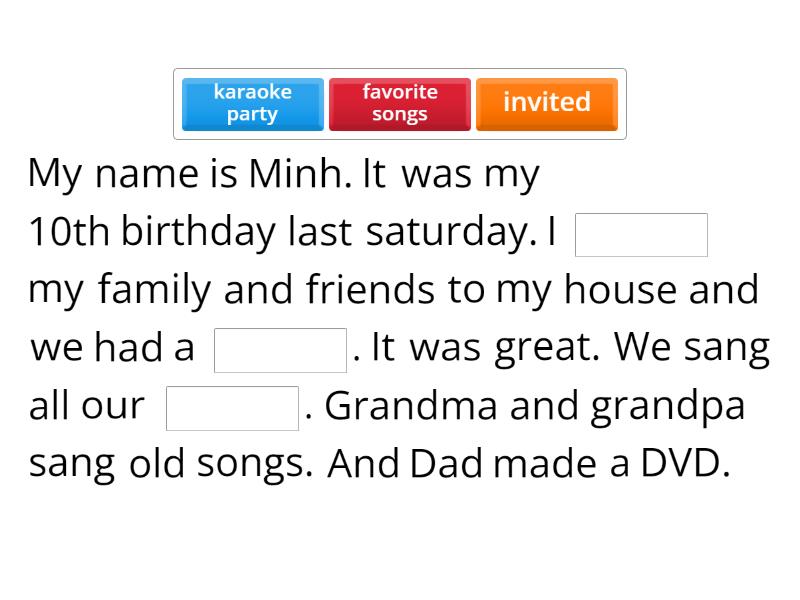Click on the word "house"
Screen dimensions: 800x600
(x=621, y=290)
